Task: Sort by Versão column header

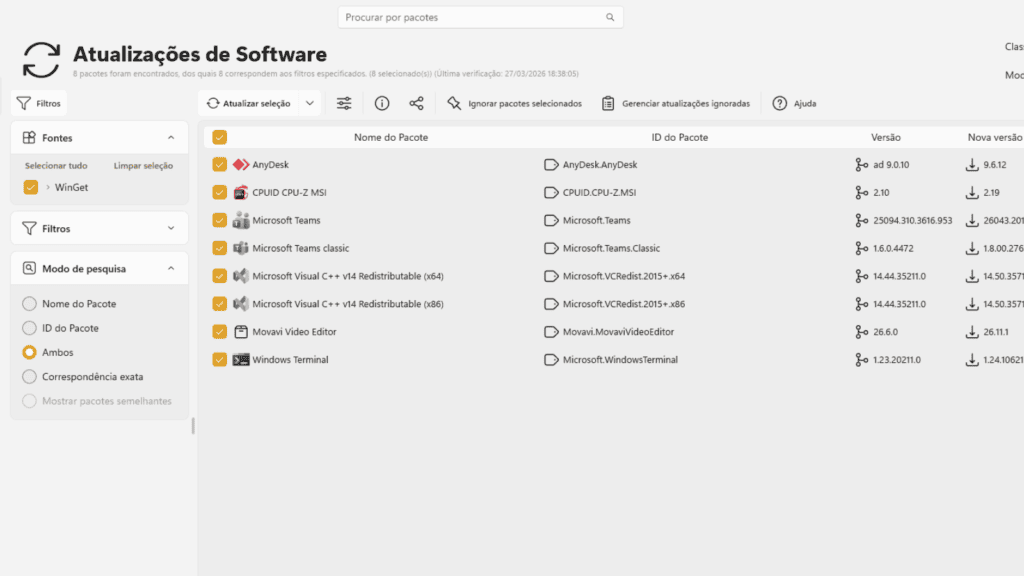Action: pos(886,137)
